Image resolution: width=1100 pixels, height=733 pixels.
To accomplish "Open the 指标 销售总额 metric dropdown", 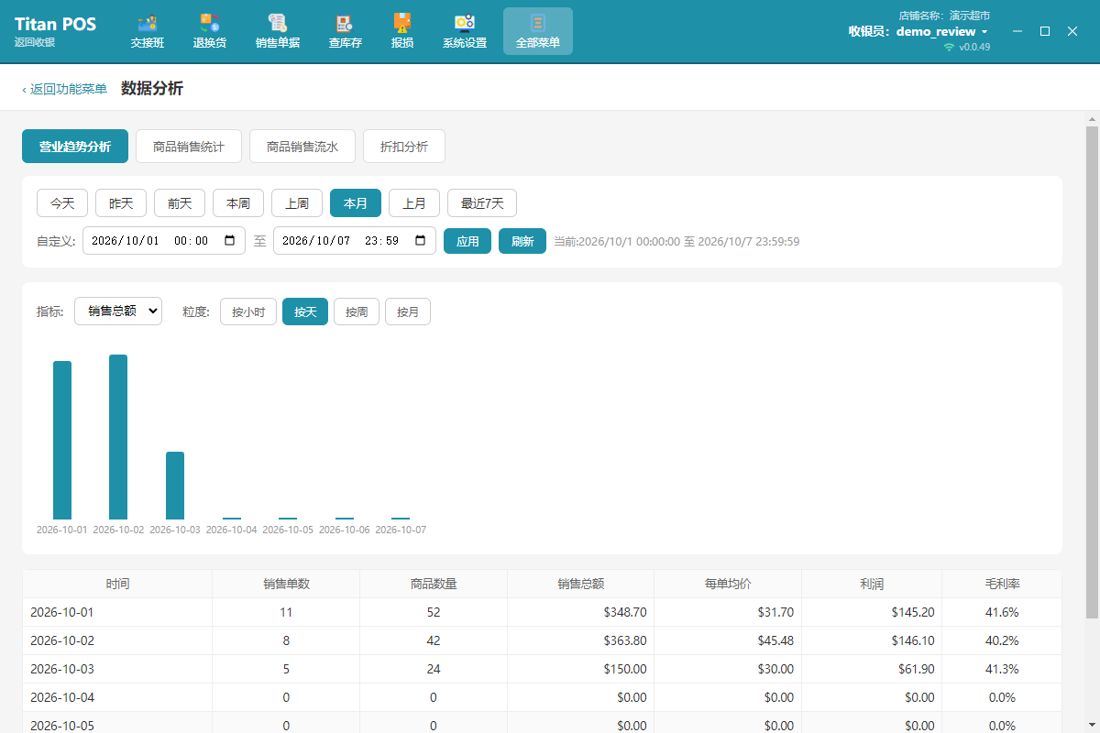I will 118,311.
